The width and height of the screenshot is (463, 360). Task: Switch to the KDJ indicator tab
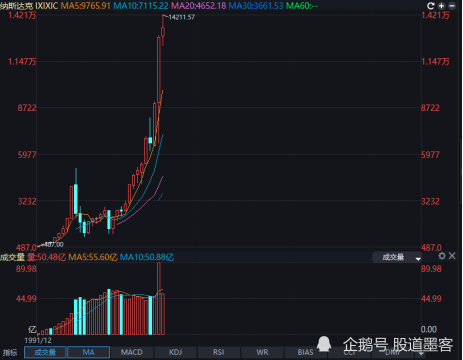tap(175, 352)
